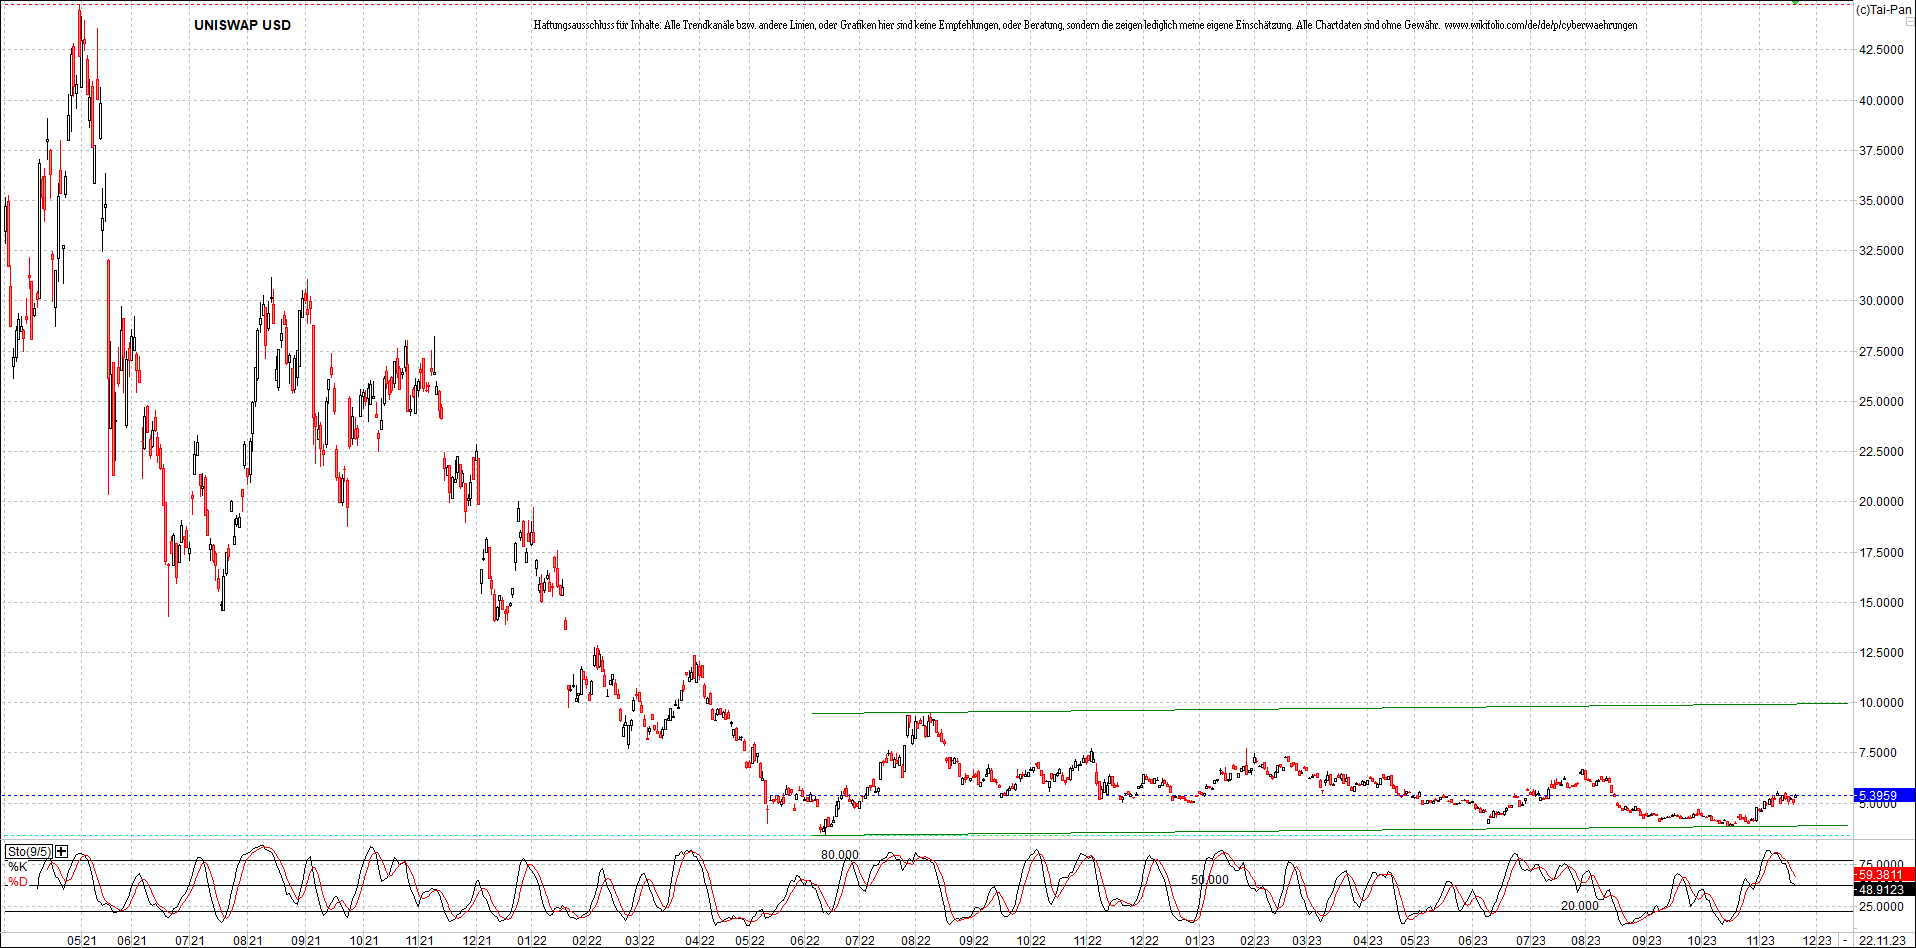This screenshot has height=948, width=1916.
Task: Click the %K stochastic legend label
Action: 18,867
